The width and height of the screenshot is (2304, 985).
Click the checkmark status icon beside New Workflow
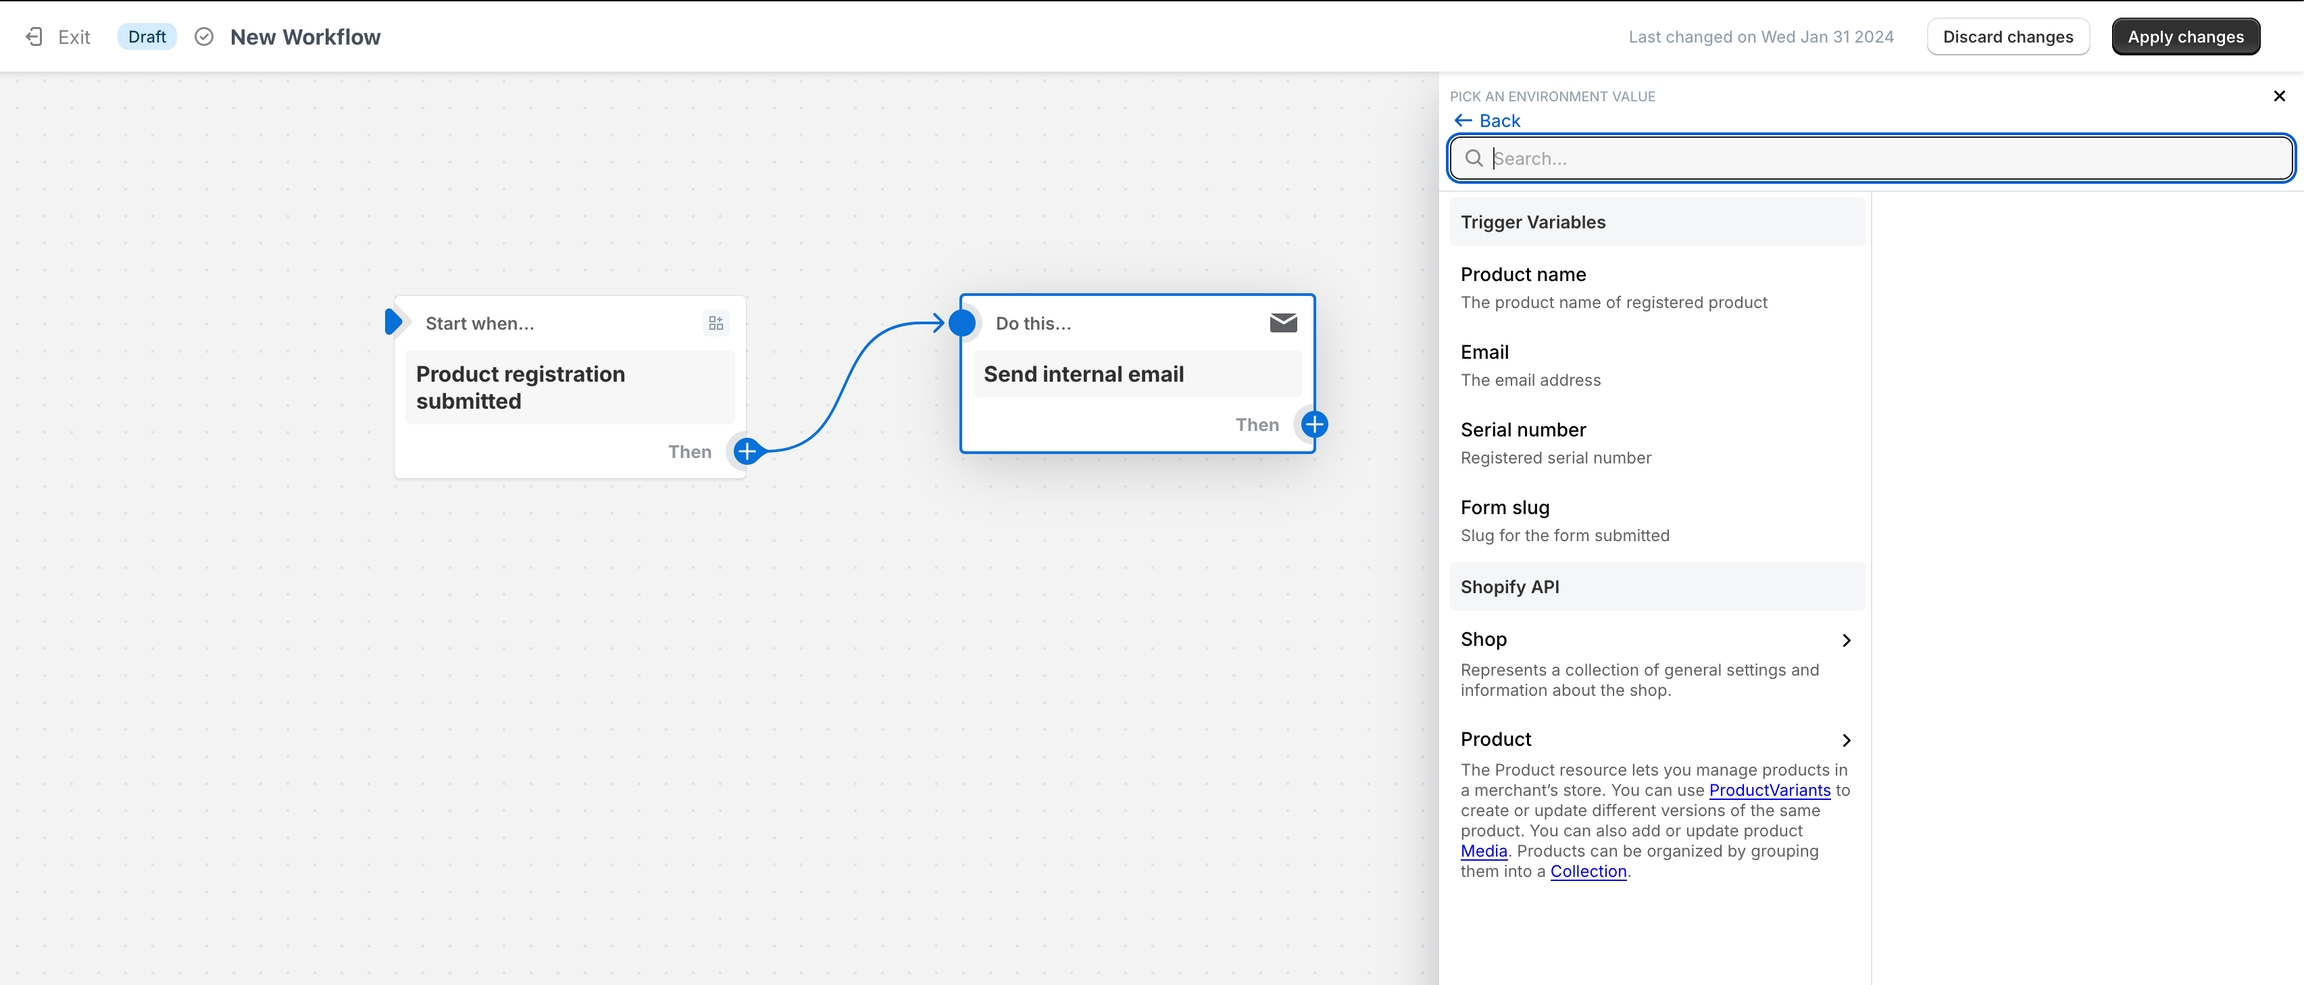tap(204, 37)
